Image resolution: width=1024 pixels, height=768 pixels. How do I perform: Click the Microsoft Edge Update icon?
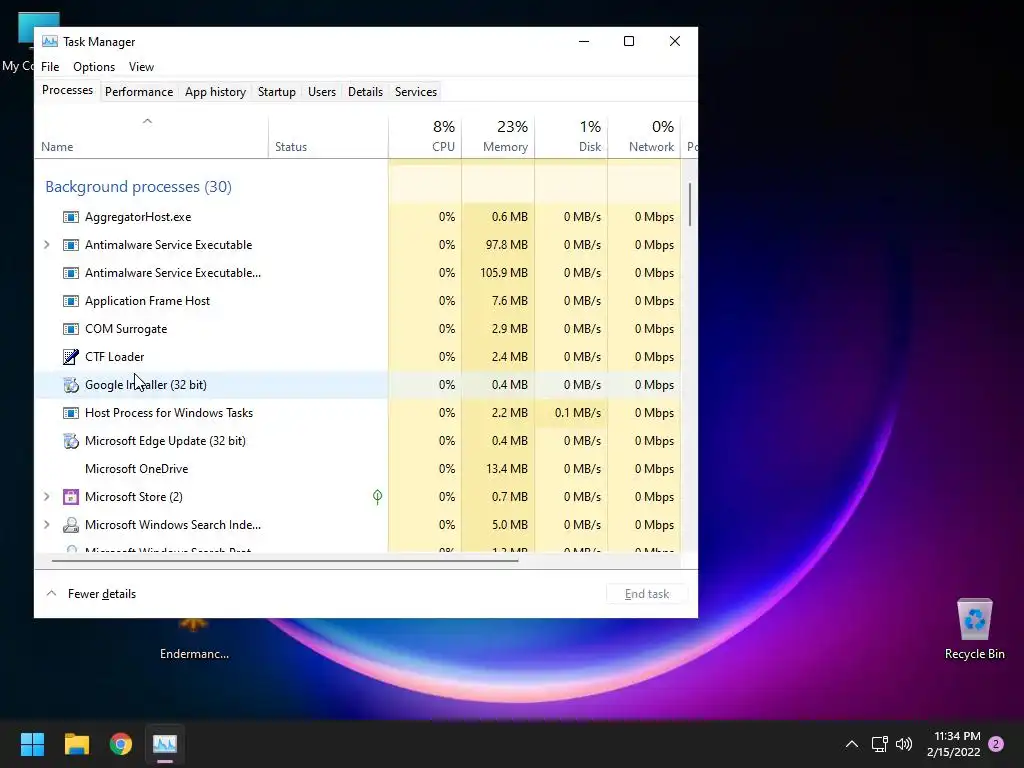pos(71,441)
